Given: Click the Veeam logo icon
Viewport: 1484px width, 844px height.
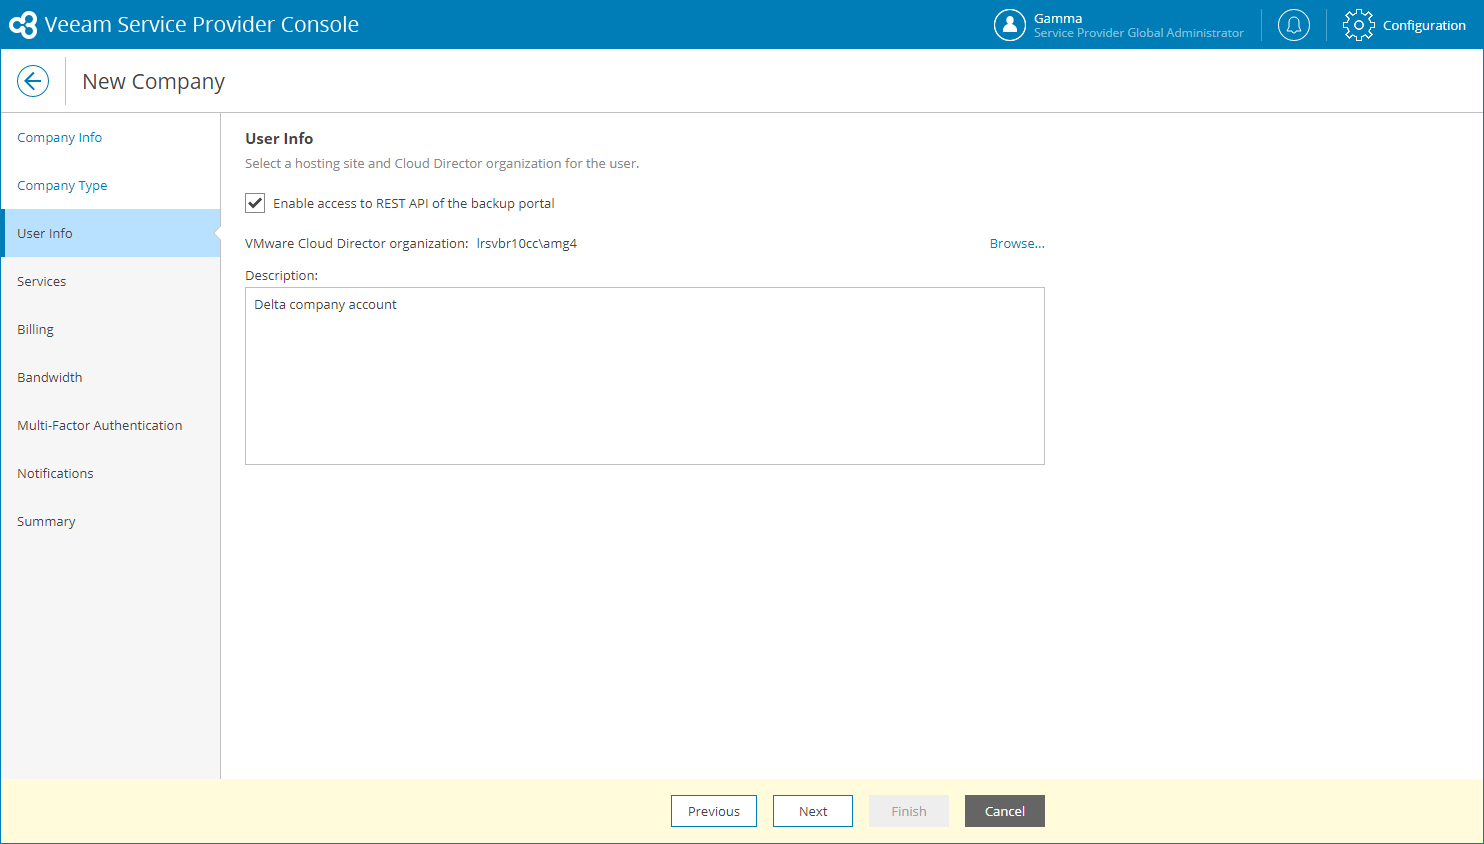Looking at the screenshot, I should coord(22,25).
